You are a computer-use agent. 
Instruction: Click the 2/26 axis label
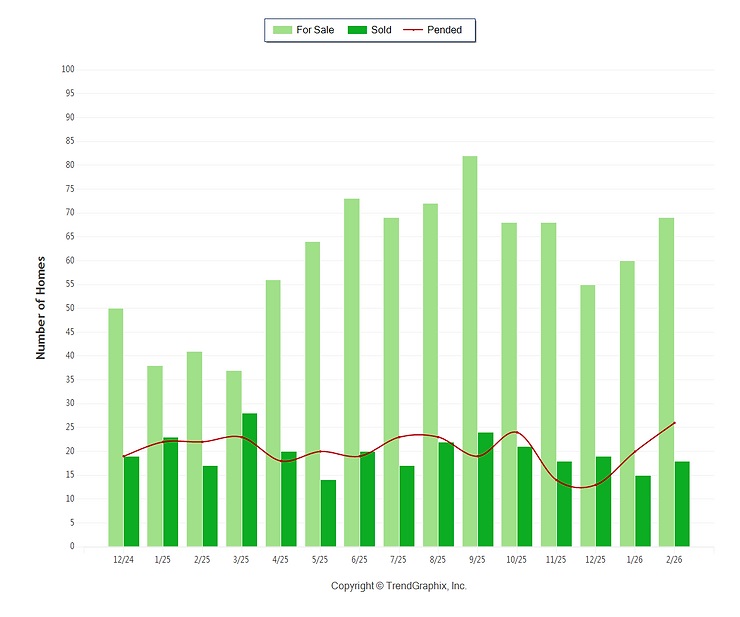(x=674, y=559)
